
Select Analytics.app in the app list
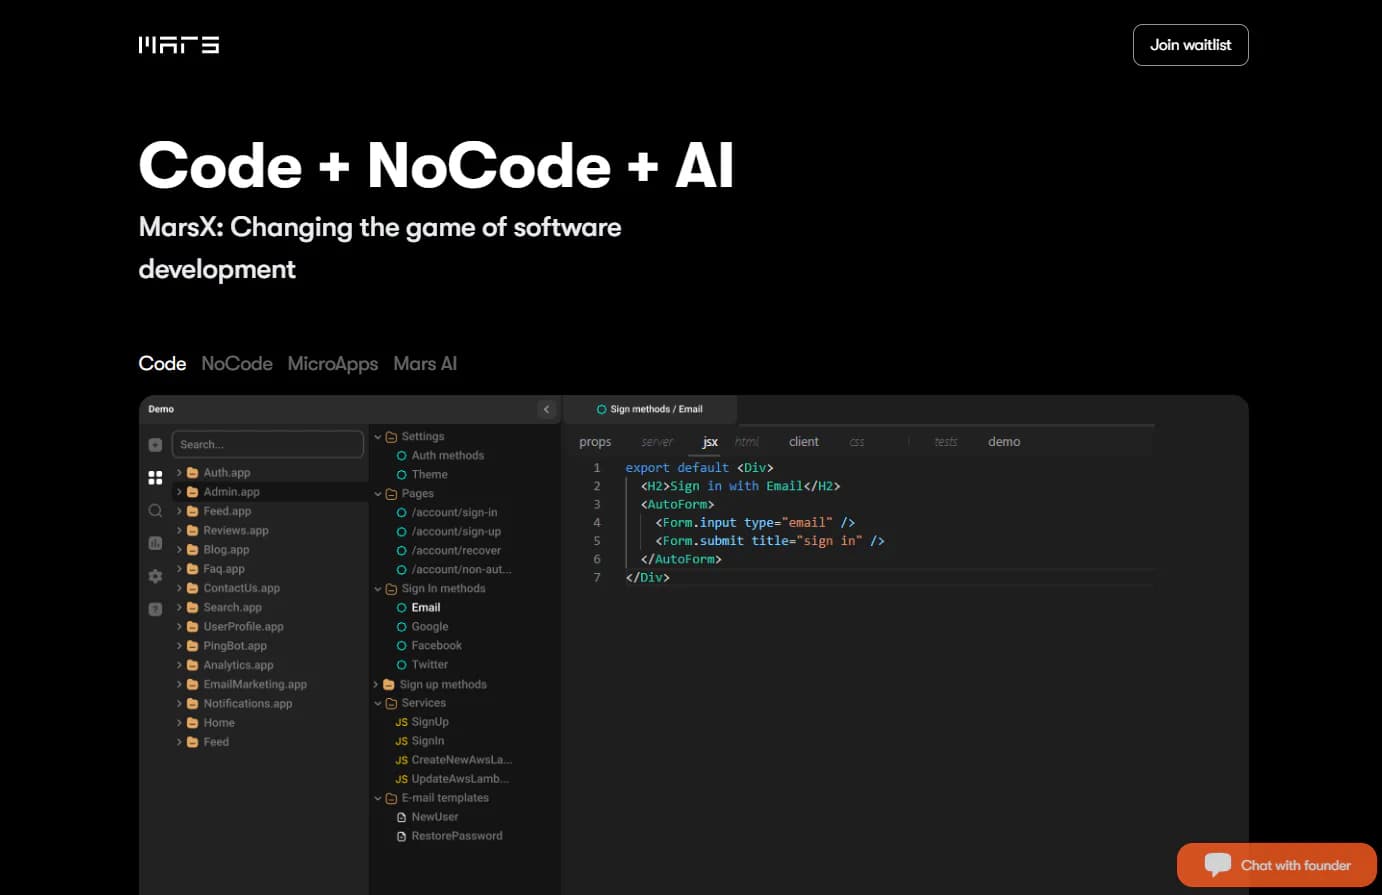(238, 665)
